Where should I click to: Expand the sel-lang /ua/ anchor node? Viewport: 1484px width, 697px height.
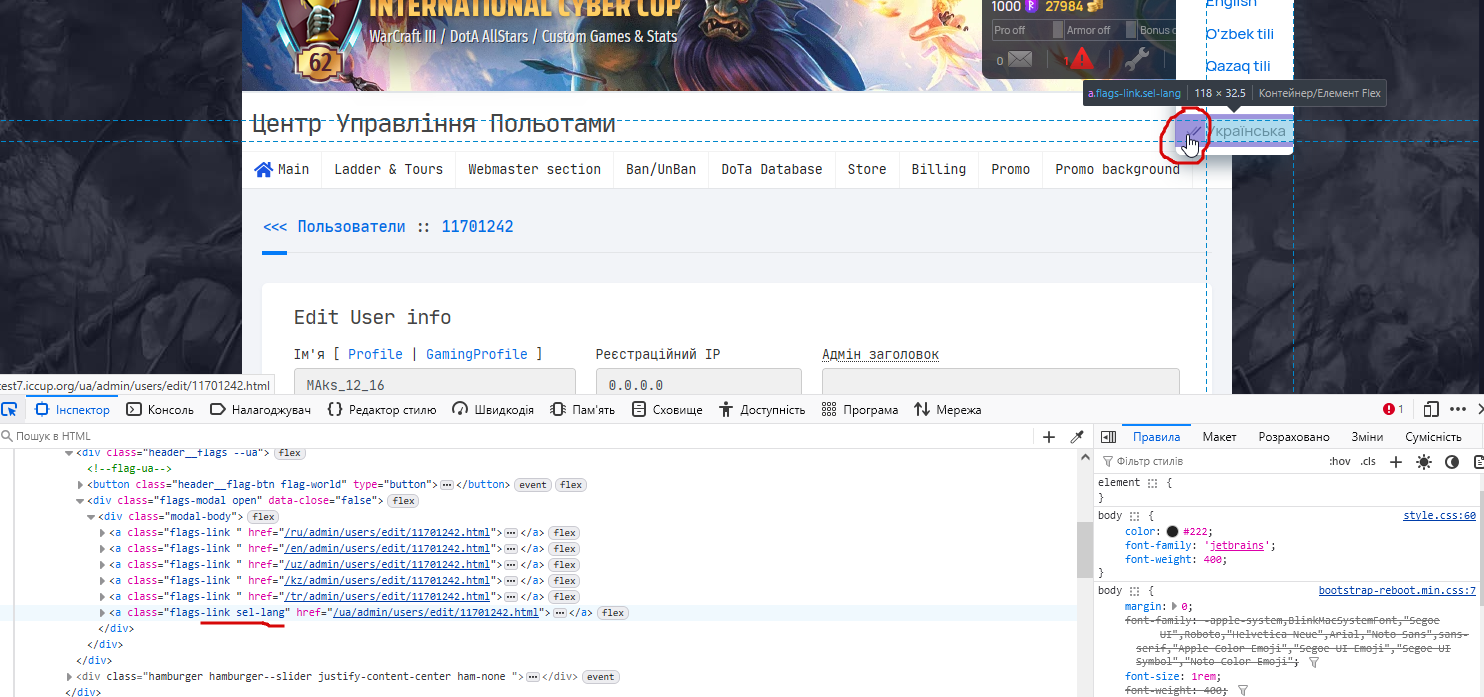click(x=102, y=613)
